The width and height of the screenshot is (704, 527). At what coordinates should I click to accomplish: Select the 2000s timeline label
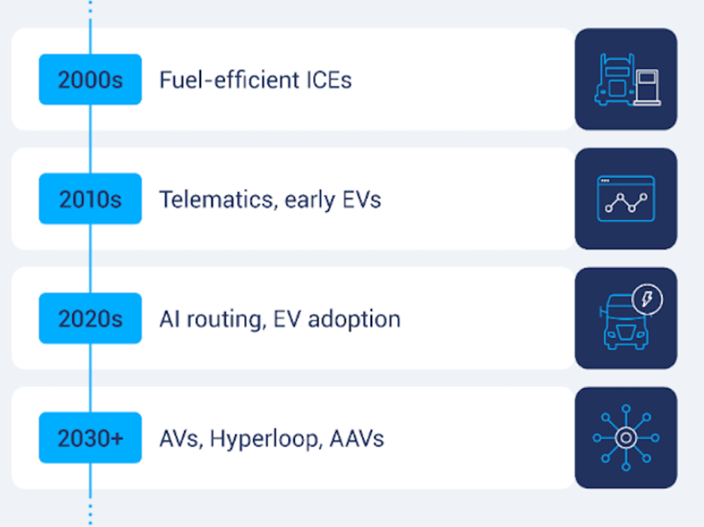tap(90, 79)
